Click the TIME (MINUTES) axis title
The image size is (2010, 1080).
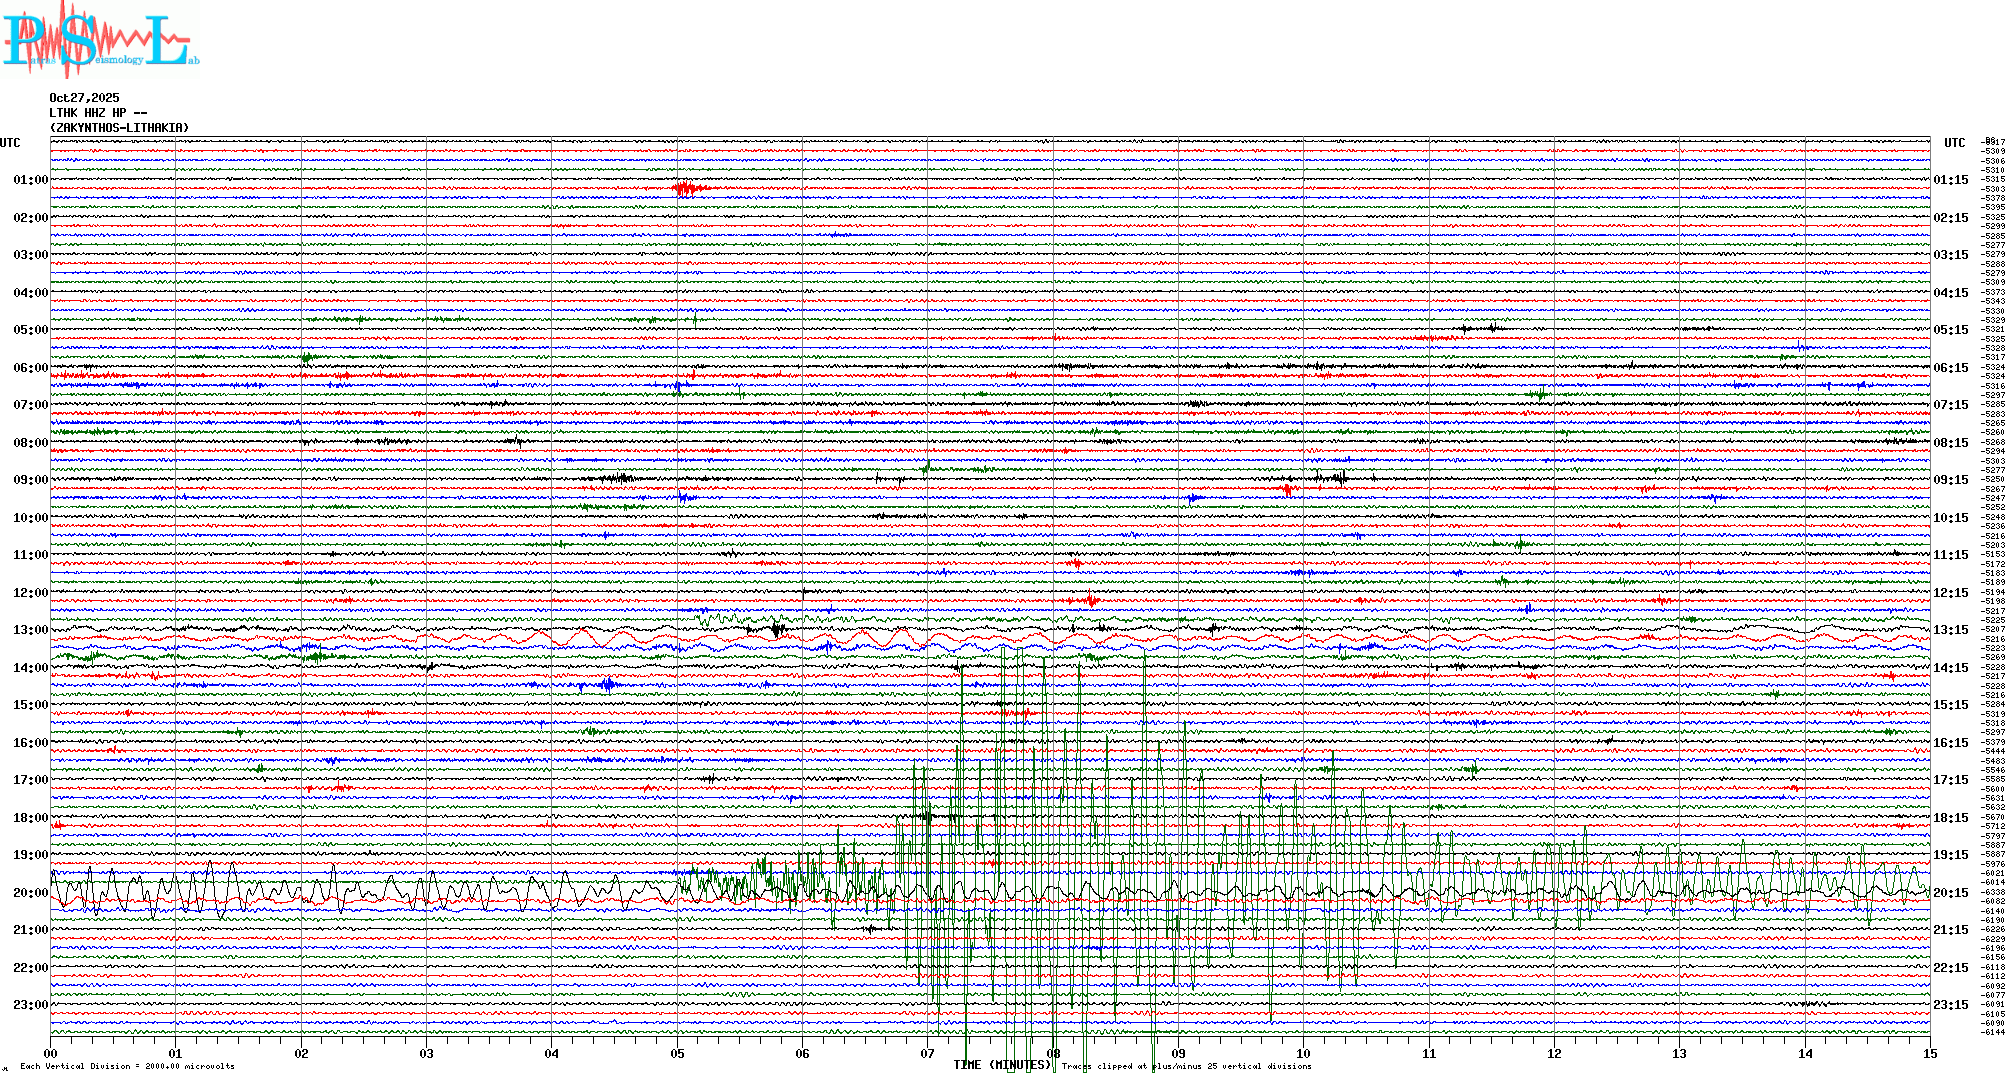[x=1002, y=1065]
